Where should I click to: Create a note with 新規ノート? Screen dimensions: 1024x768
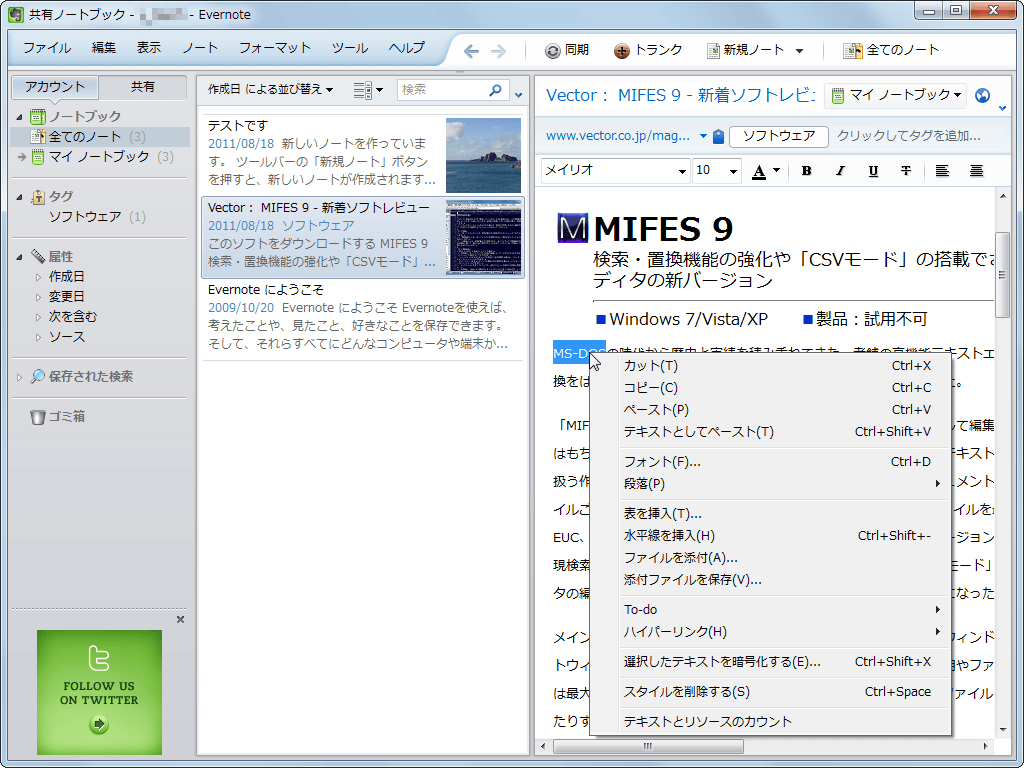coord(746,50)
